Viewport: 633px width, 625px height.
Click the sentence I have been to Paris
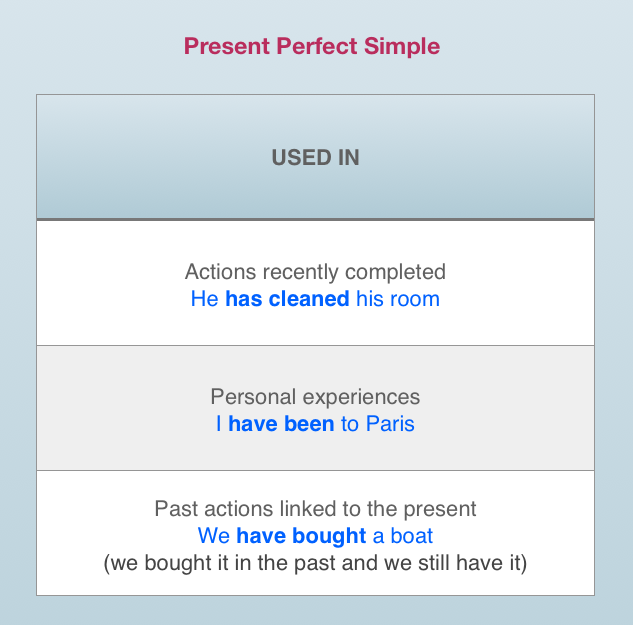(315, 424)
